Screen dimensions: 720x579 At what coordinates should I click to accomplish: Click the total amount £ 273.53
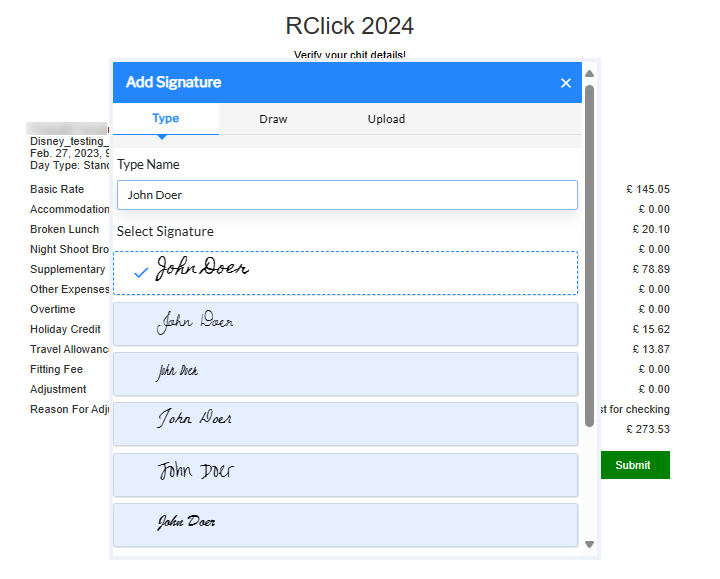(647, 429)
